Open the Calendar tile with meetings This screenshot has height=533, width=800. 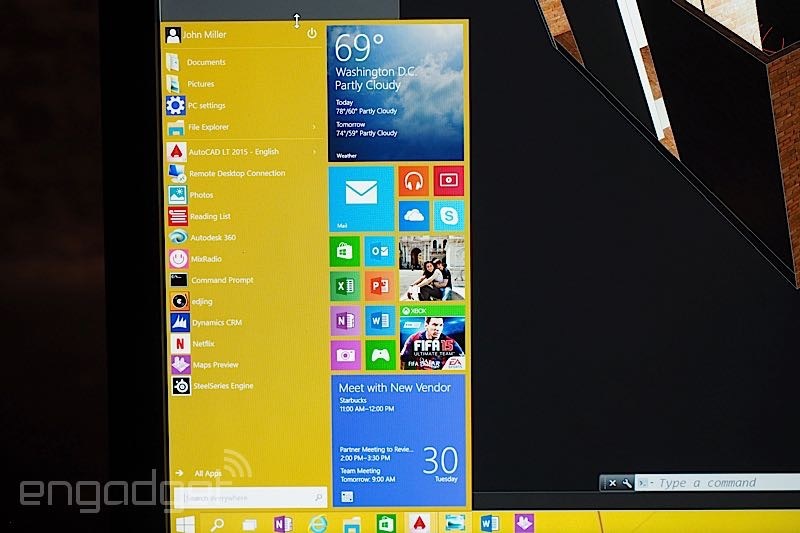click(x=399, y=441)
